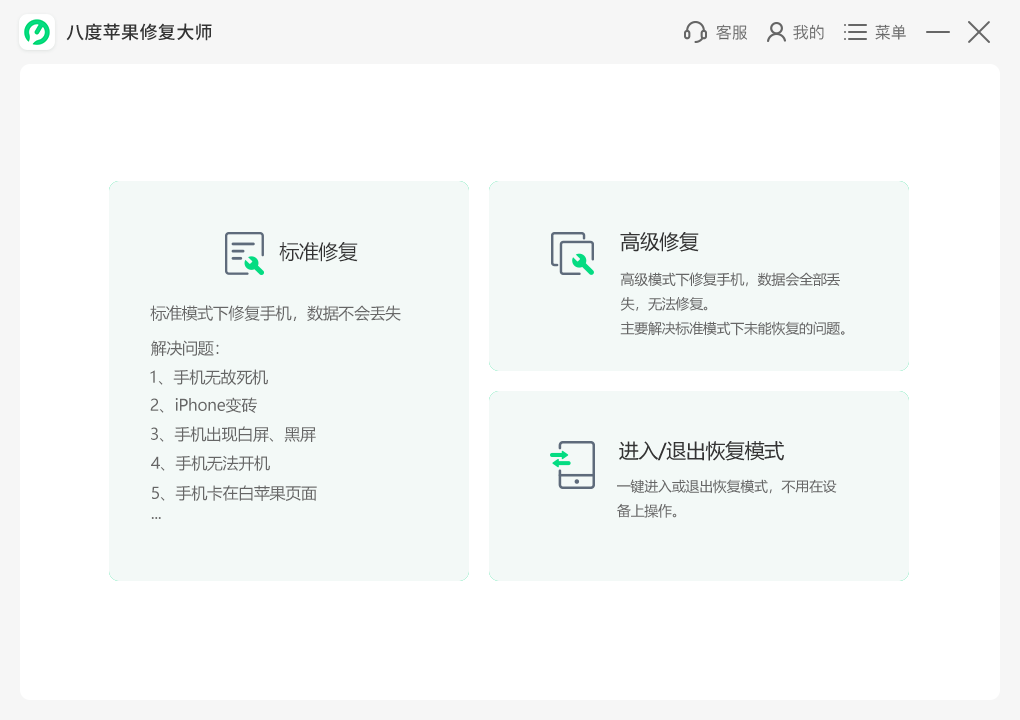Click text 主要解决标准模式下未能恢复的问题

[x=733, y=329]
